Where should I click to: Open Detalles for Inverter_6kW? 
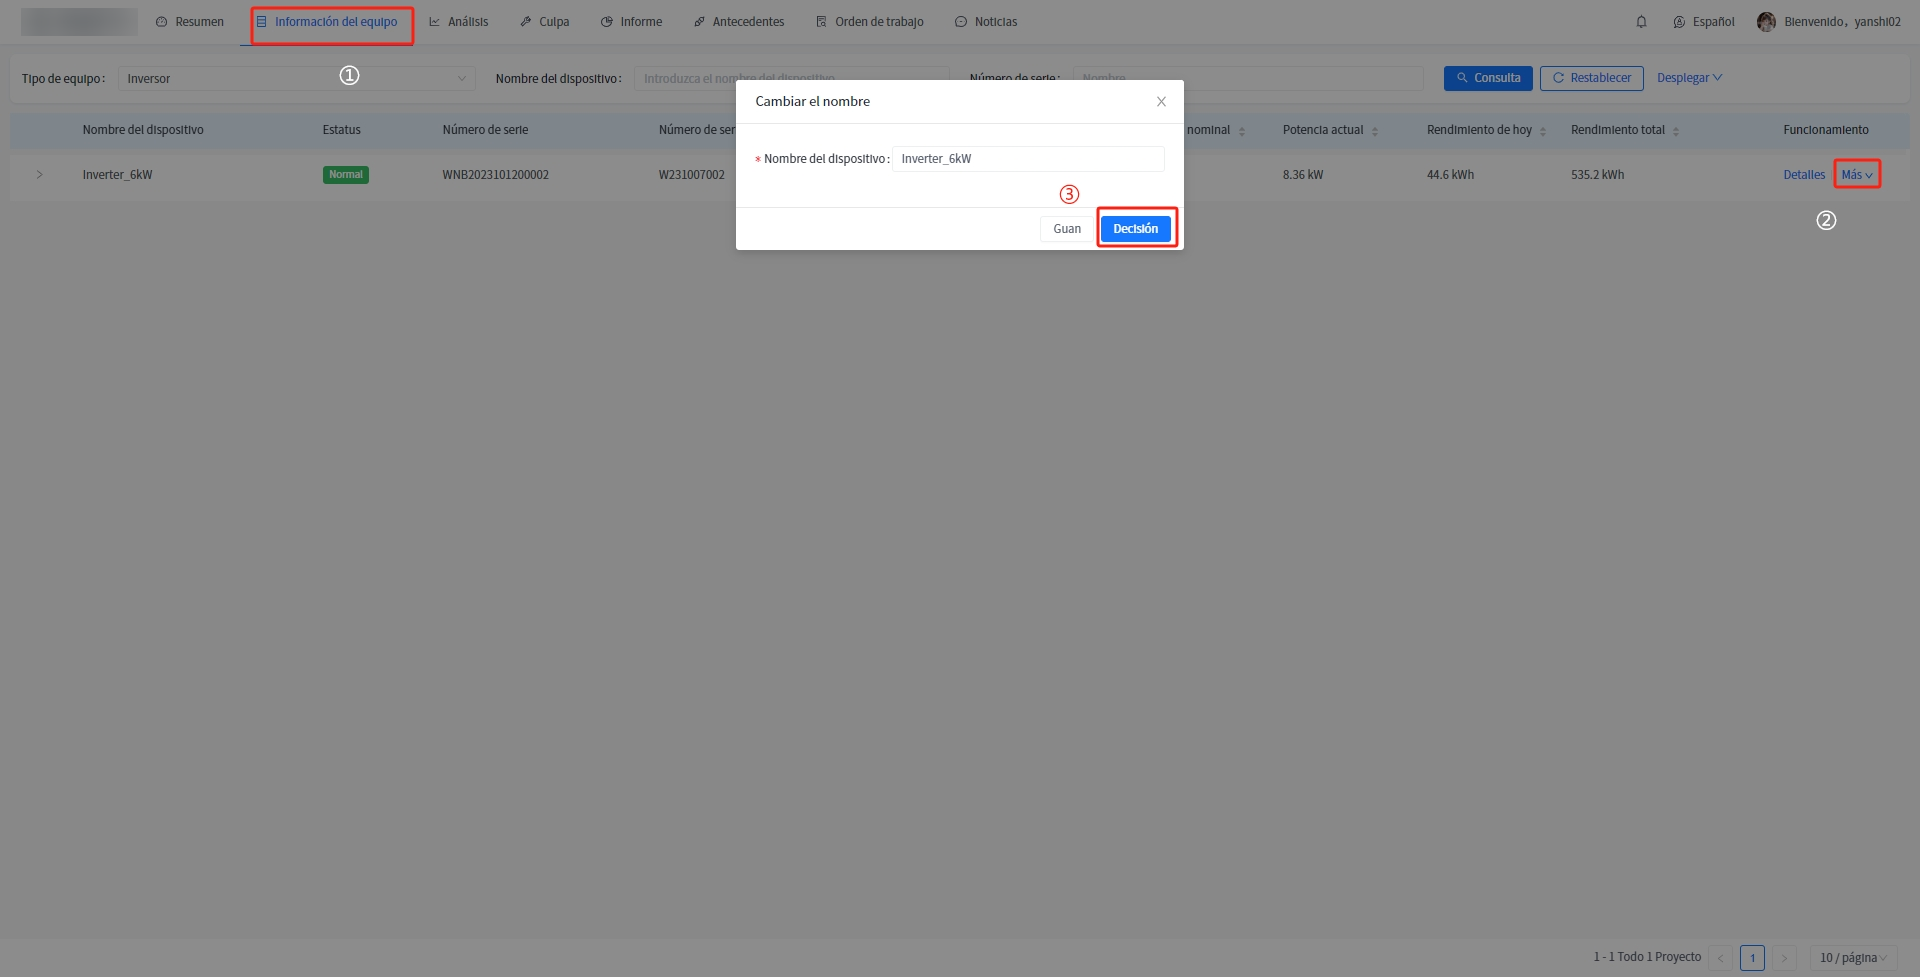pyautogui.click(x=1804, y=175)
